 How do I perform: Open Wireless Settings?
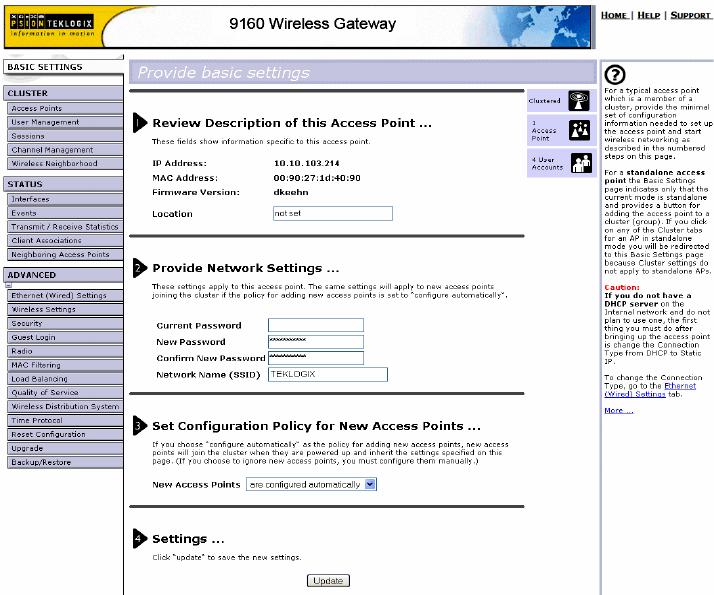pos(65,309)
